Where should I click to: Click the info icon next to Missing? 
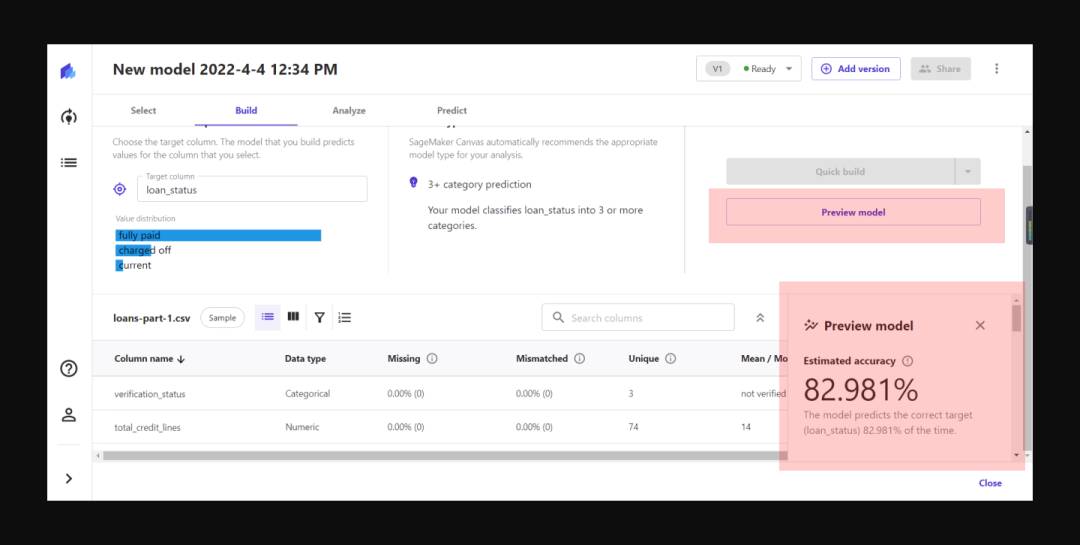(x=432, y=359)
